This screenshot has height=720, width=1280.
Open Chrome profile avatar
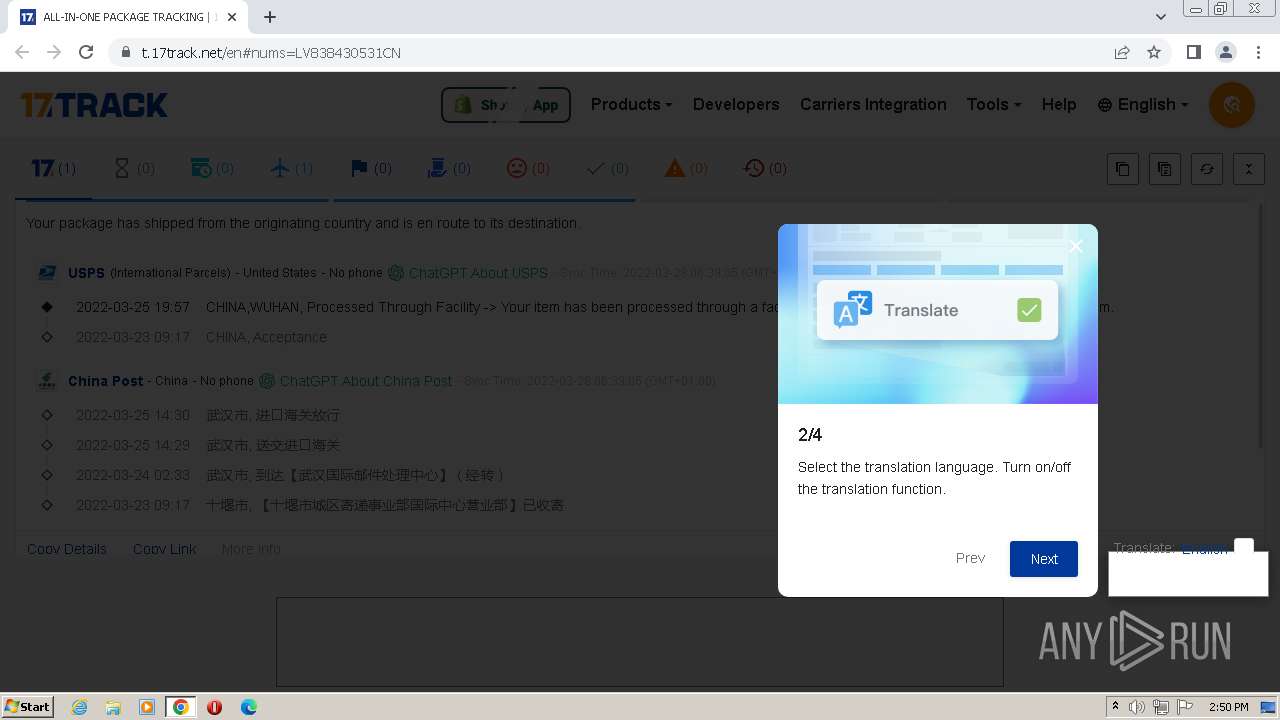1225,52
